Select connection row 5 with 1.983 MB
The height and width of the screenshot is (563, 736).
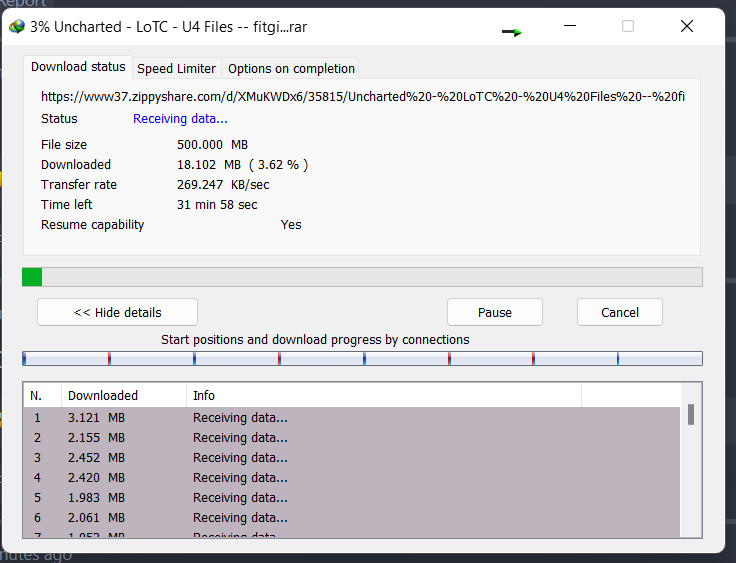[x=352, y=497]
